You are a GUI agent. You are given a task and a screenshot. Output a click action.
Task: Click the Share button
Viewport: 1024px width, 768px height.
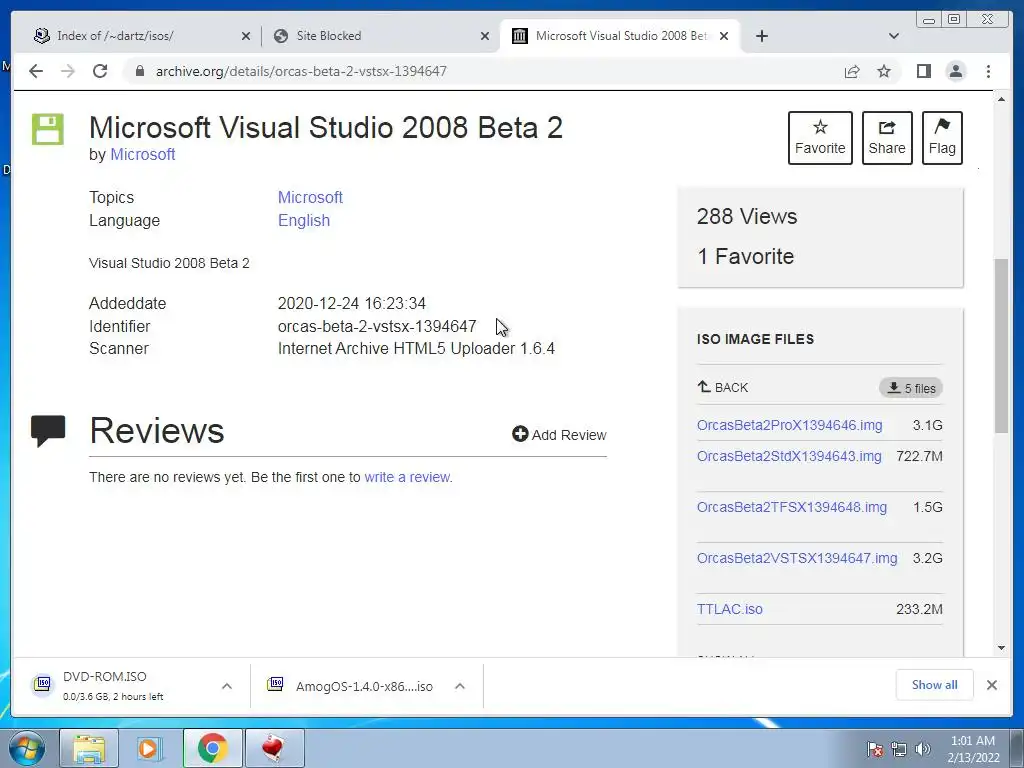click(x=887, y=138)
